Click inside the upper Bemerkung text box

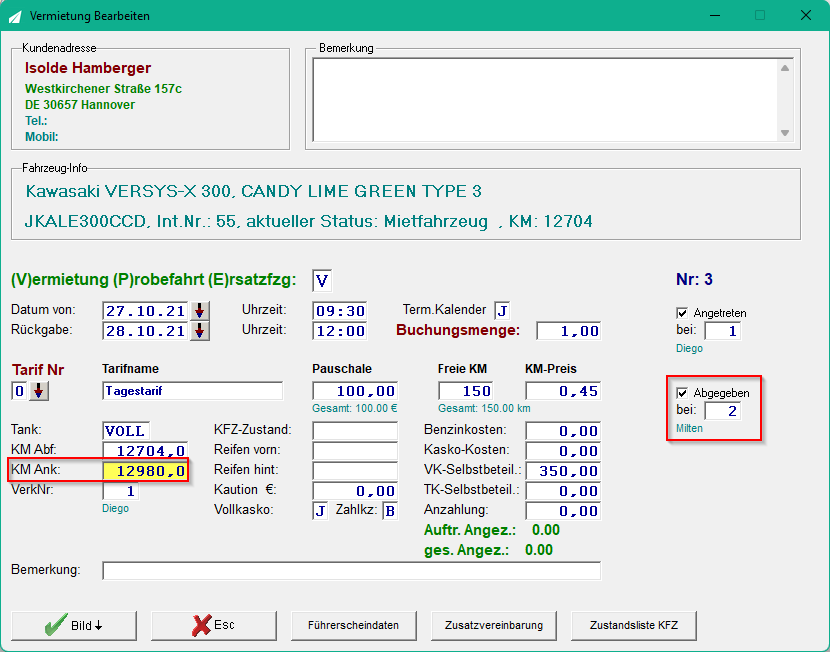[x=545, y=99]
